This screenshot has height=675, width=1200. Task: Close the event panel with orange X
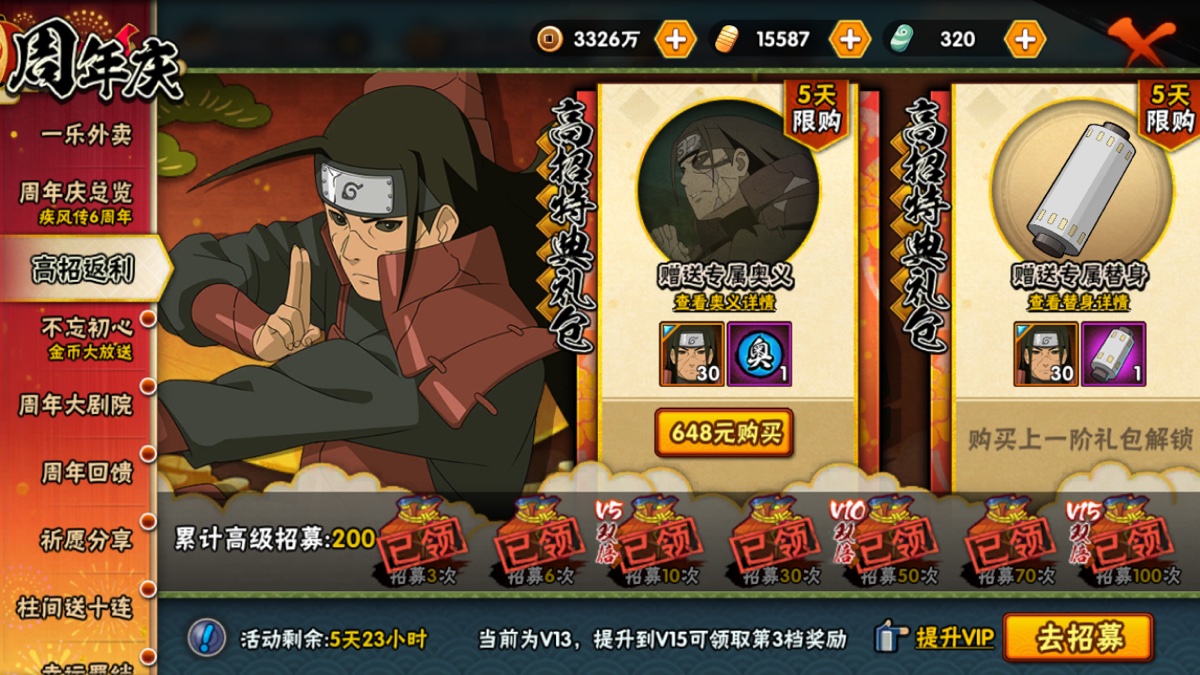pyautogui.click(x=1140, y=40)
